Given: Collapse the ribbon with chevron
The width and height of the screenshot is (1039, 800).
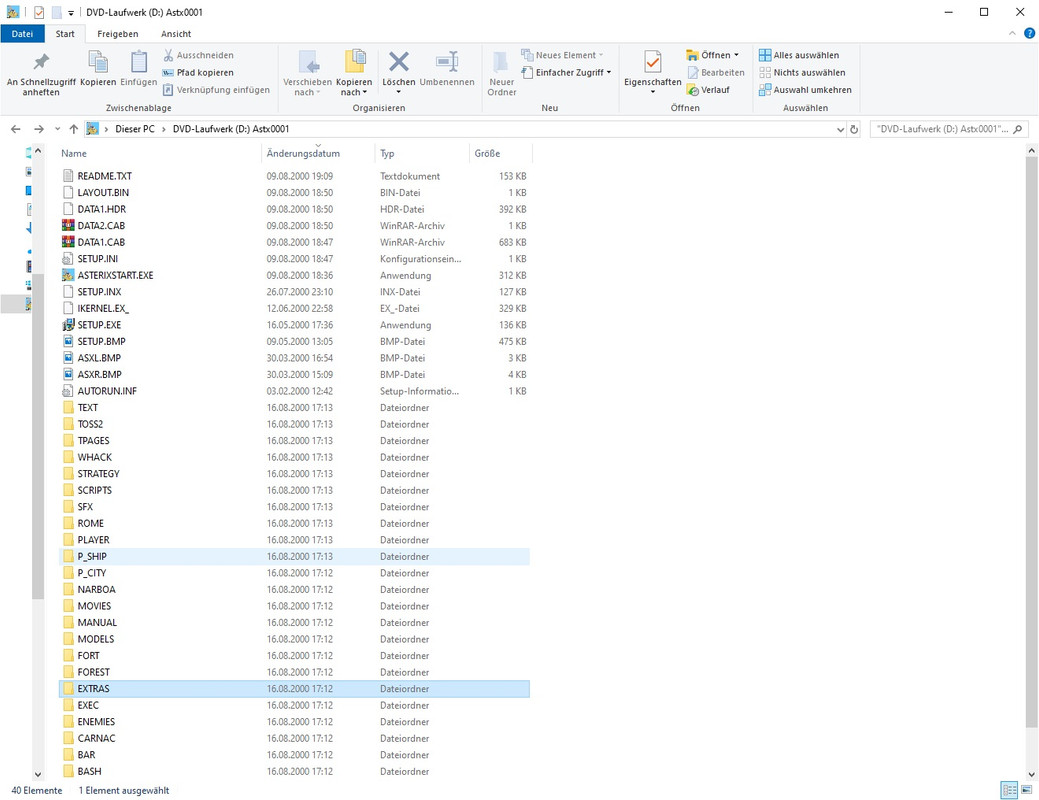Looking at the screenshot, I should (x=1012, y=33).
